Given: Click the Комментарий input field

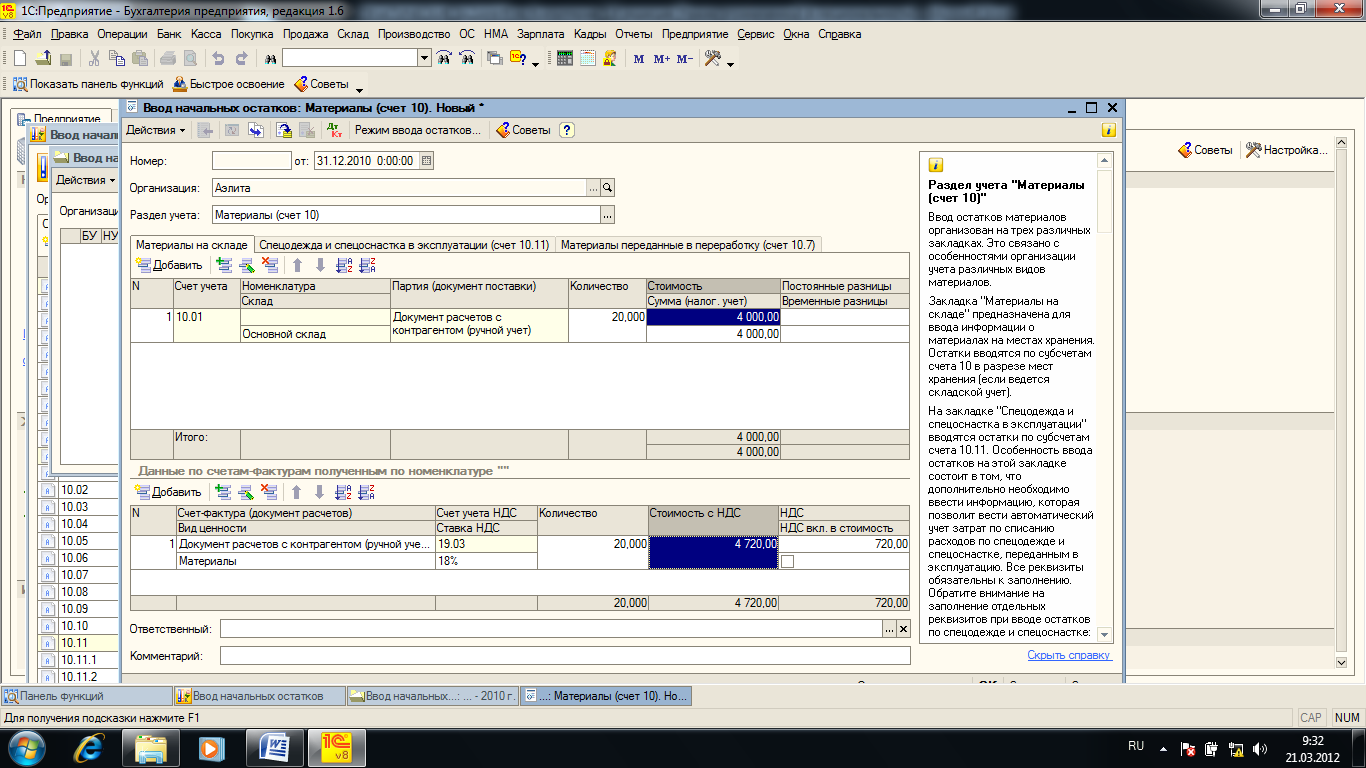Looking at the screenshot, I should coord(565,656).
